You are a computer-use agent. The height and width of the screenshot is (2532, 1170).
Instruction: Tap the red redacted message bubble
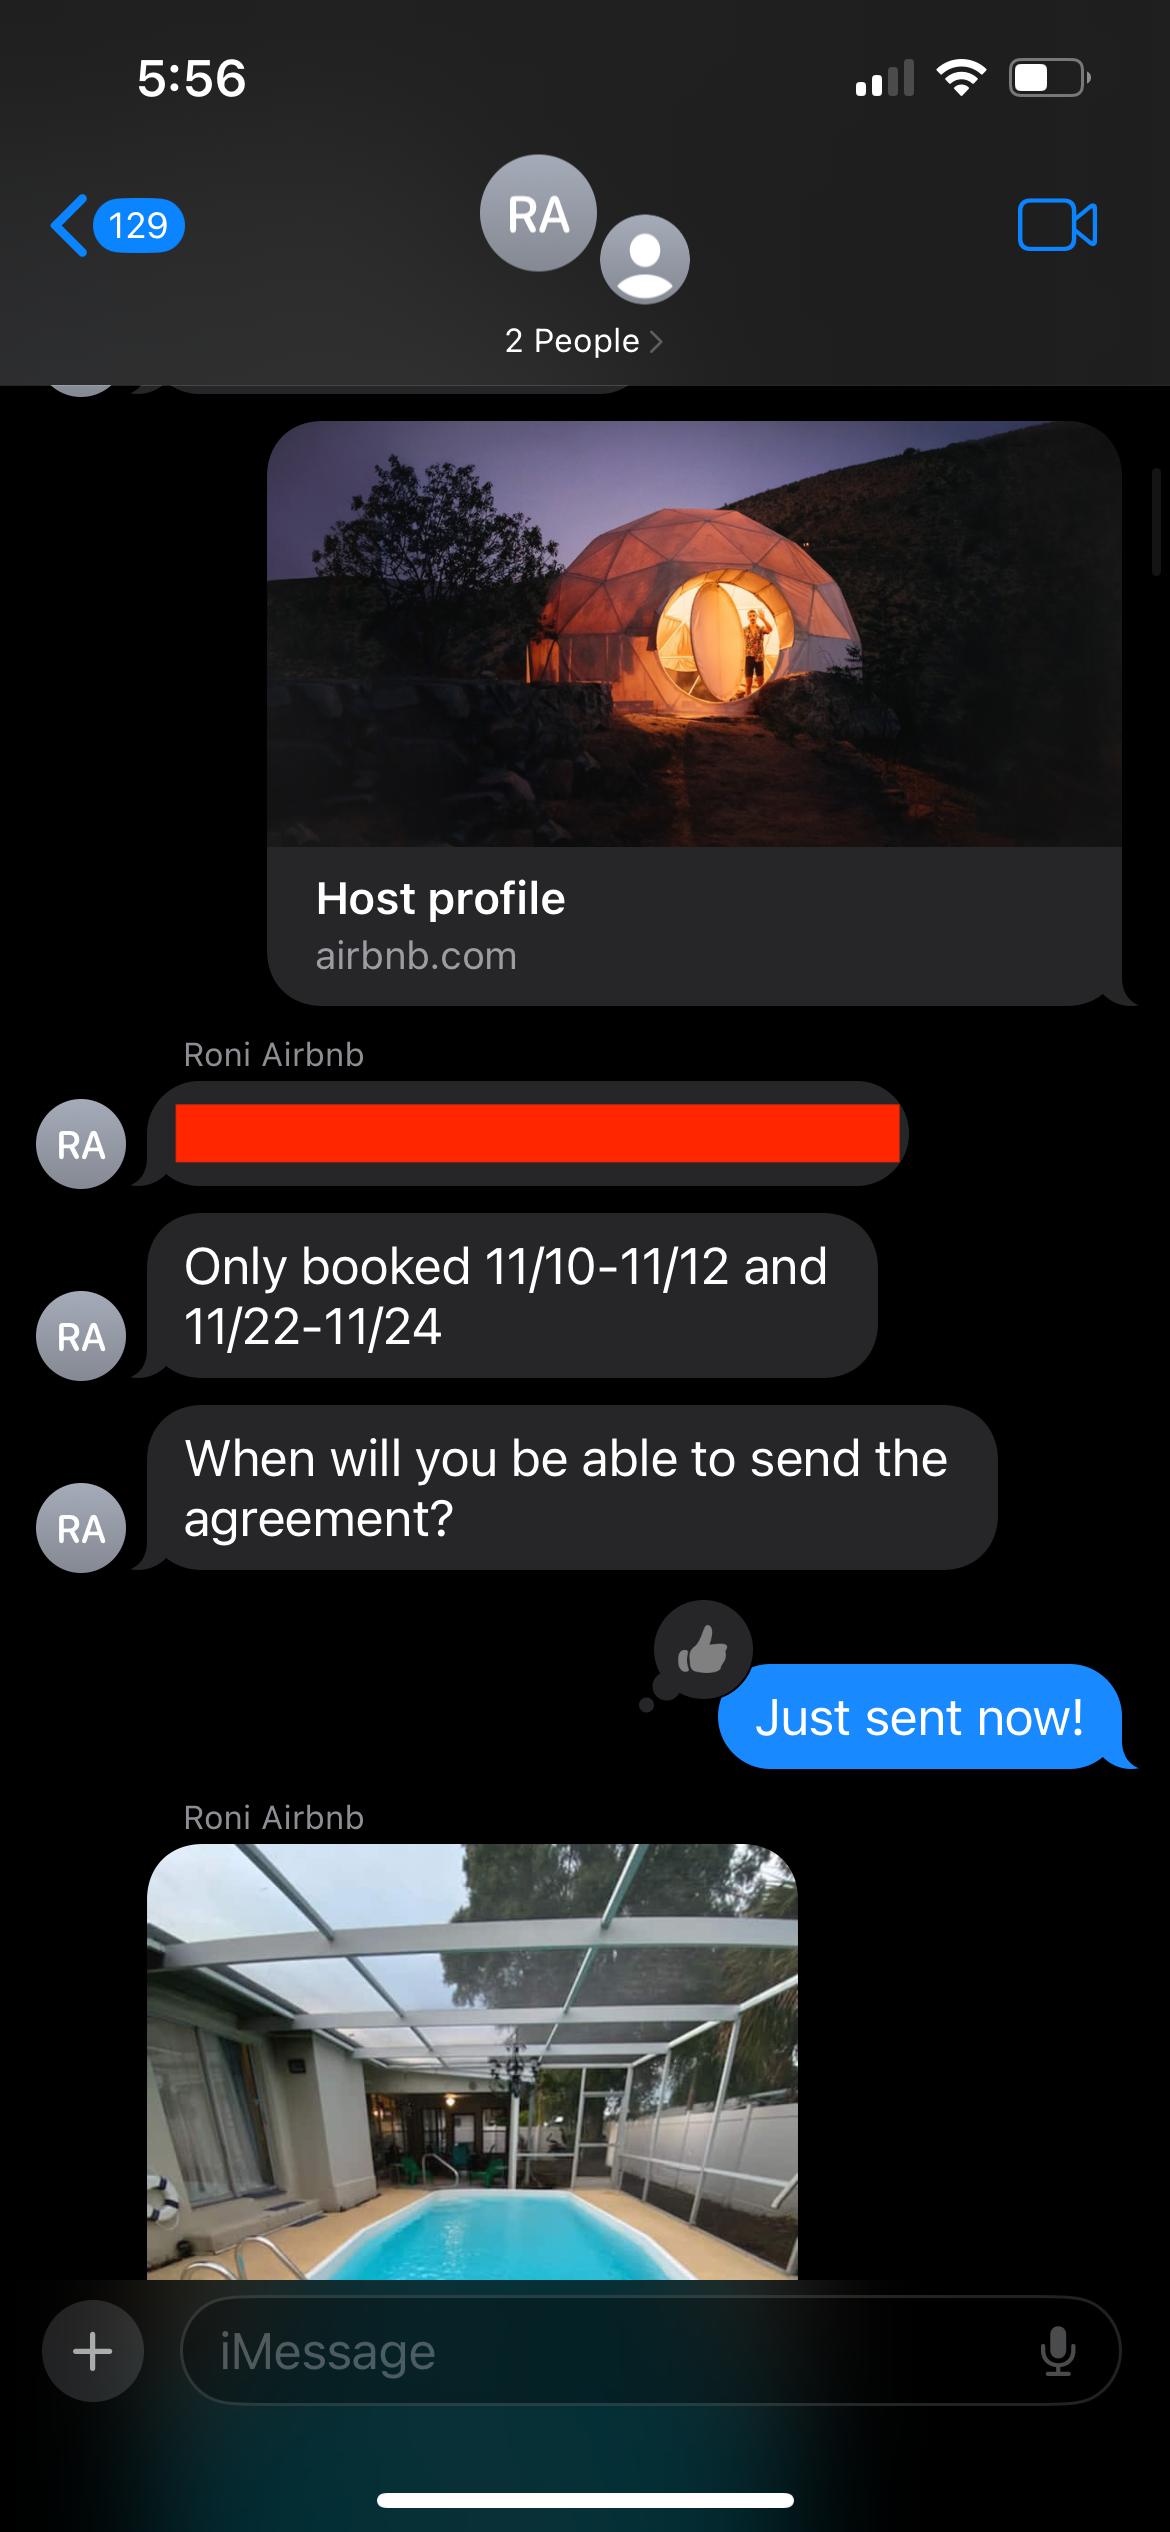pyautogui.click(x=528, y=1133)
